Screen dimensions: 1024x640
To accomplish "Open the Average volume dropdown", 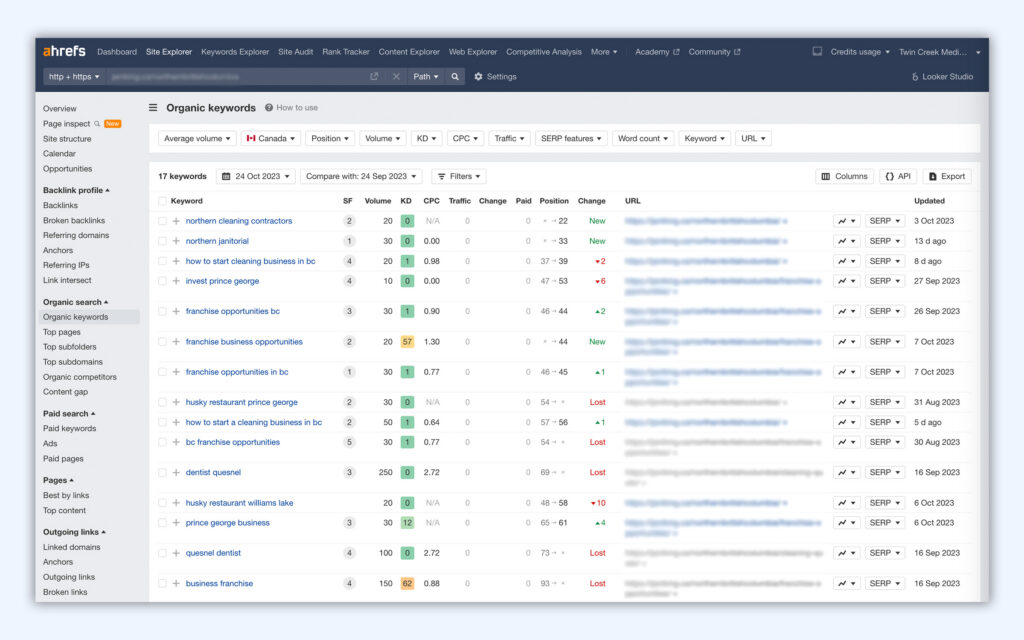I will click(197, 138).
